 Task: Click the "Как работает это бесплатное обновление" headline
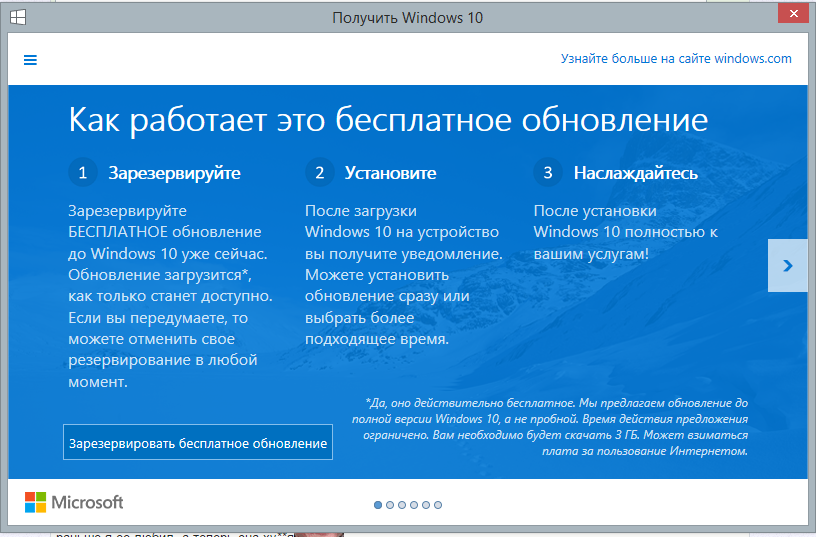388,120
